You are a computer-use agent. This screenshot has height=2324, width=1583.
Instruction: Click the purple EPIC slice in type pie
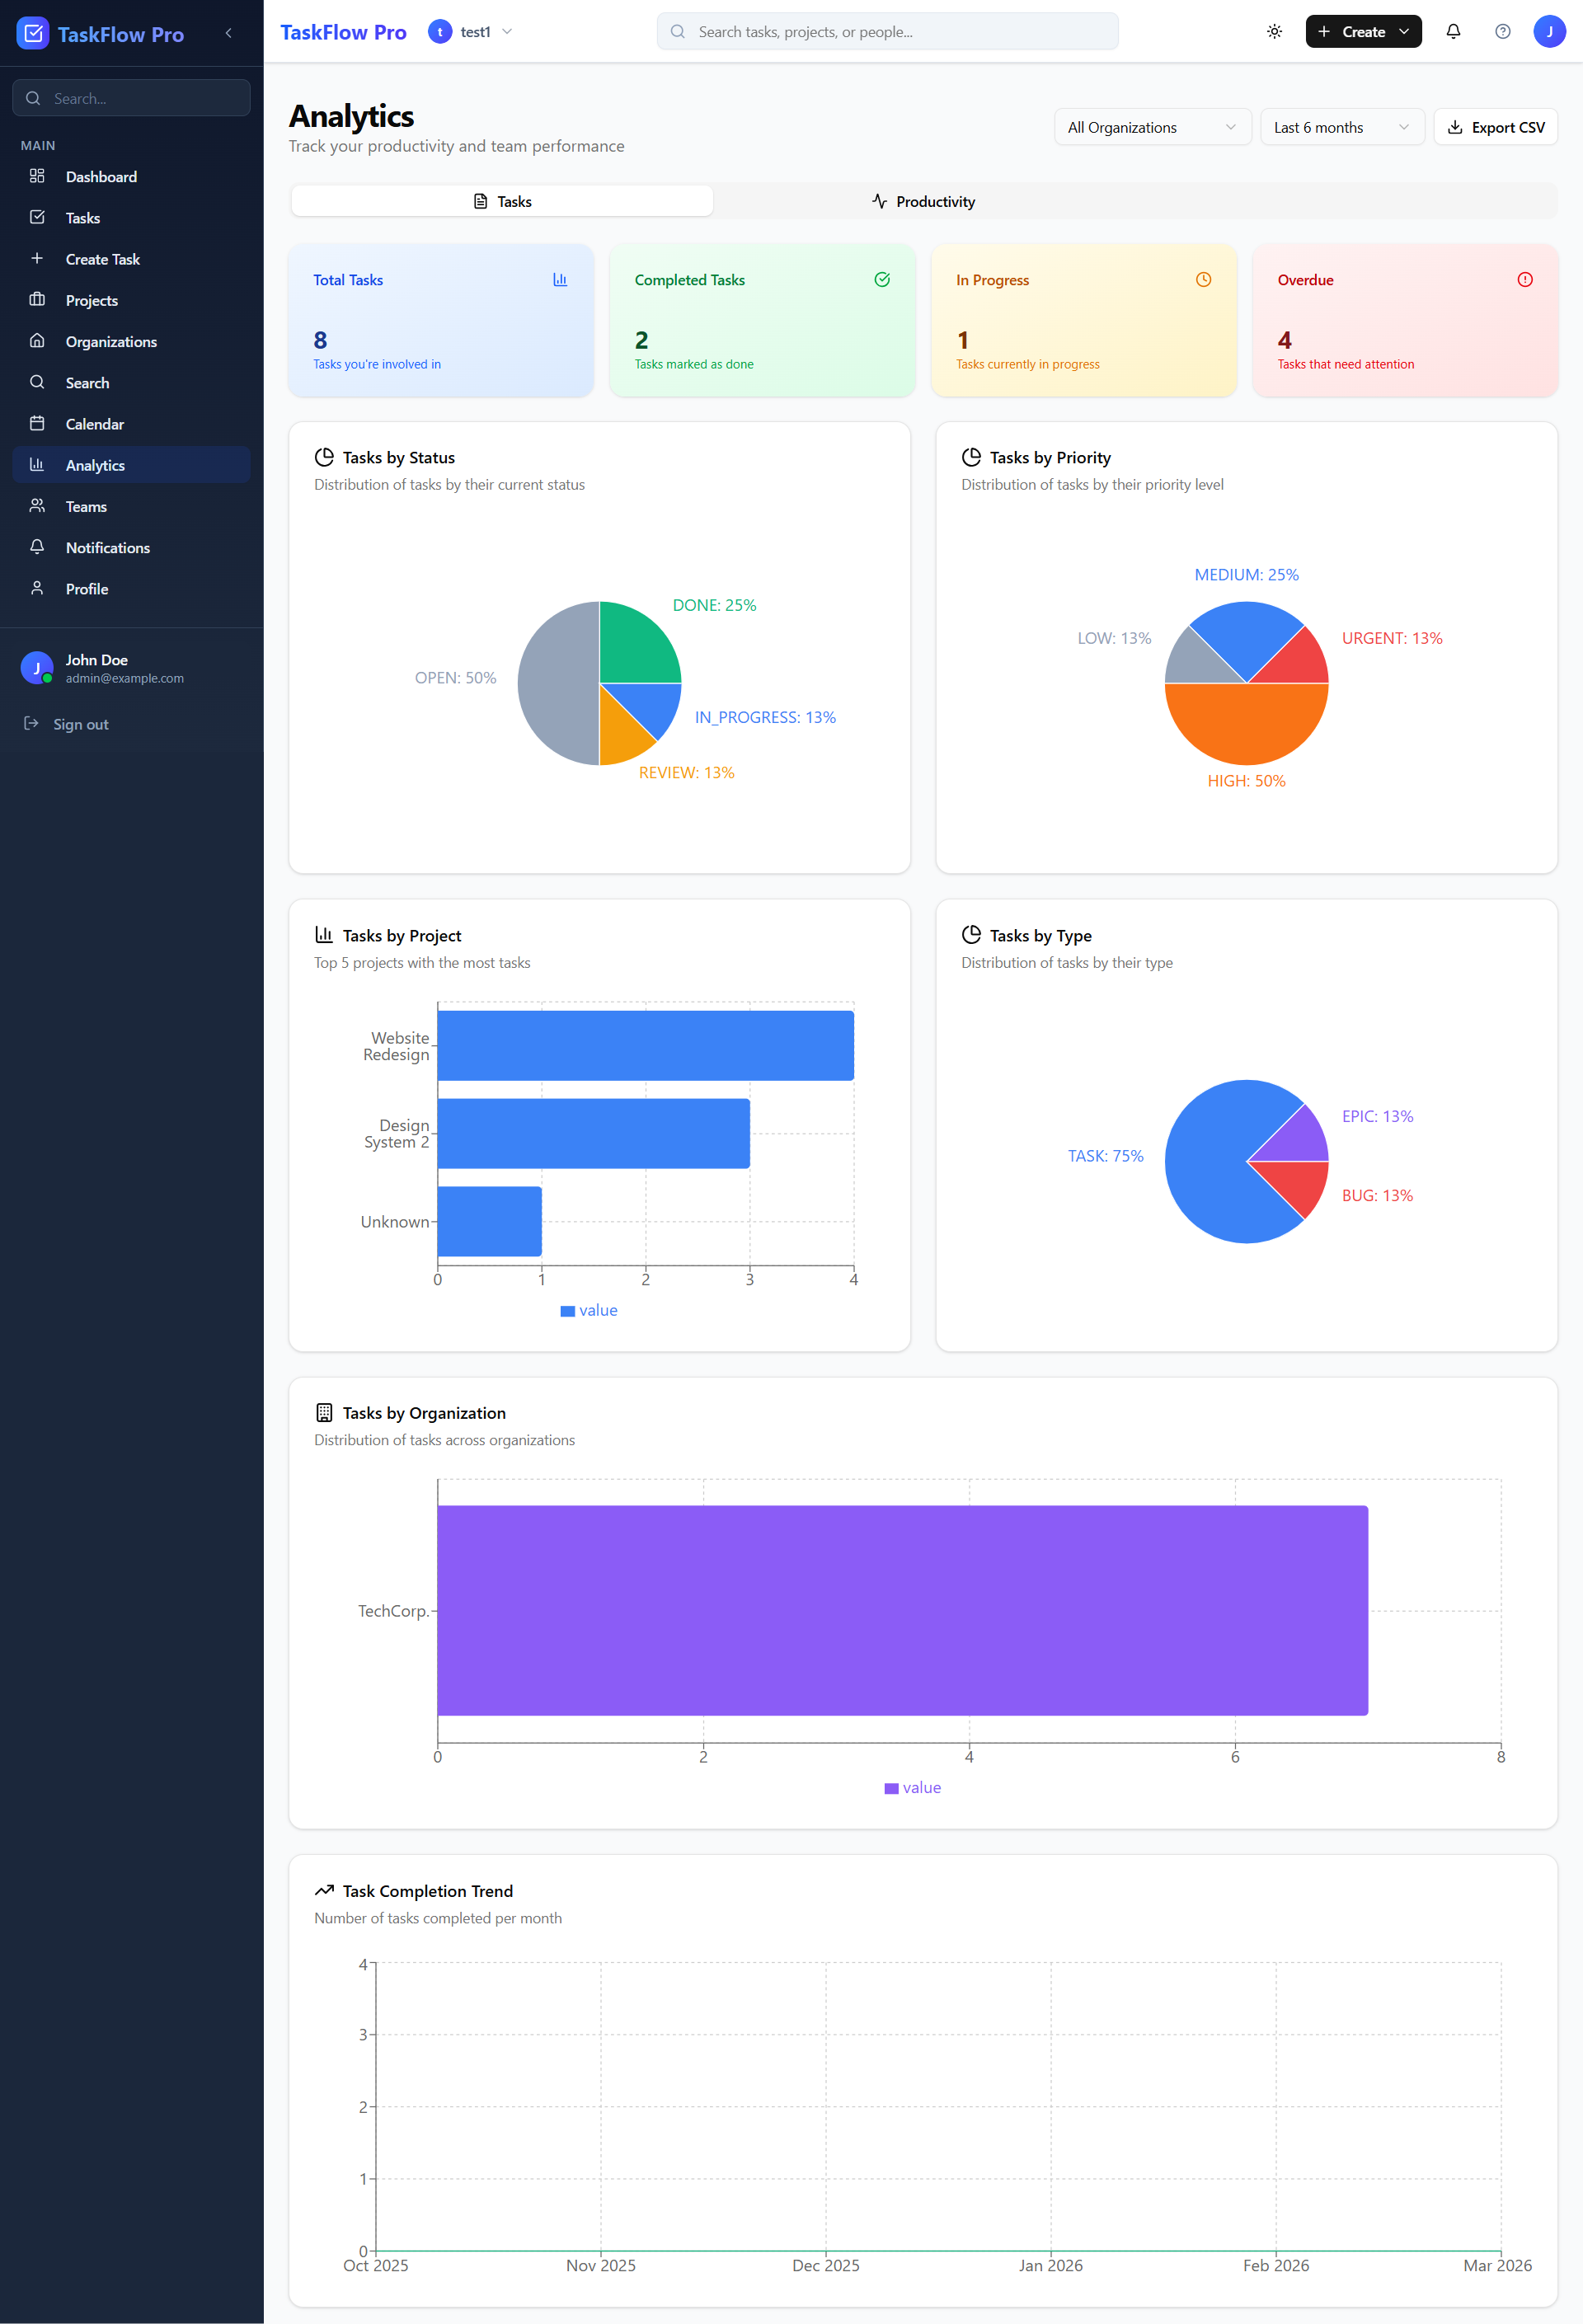[1296, 1139]
